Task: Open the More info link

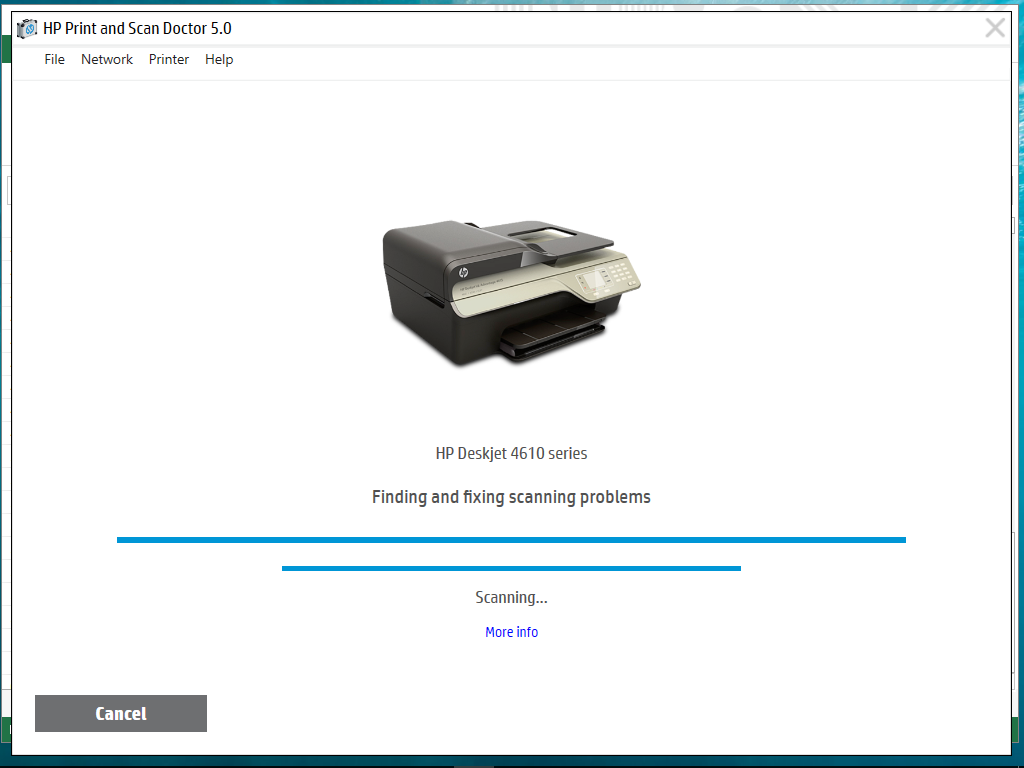Action: click(x=511, y=632)
